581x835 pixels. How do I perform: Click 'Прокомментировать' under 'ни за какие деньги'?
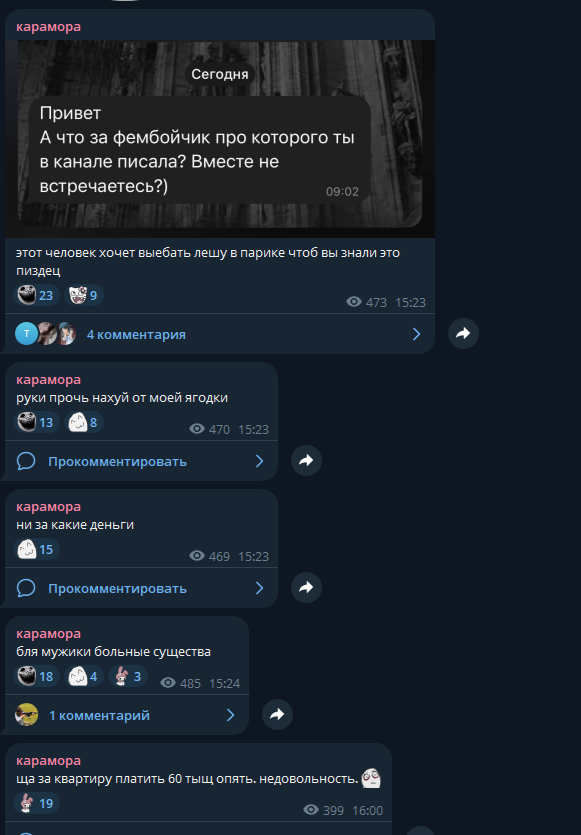118,588
